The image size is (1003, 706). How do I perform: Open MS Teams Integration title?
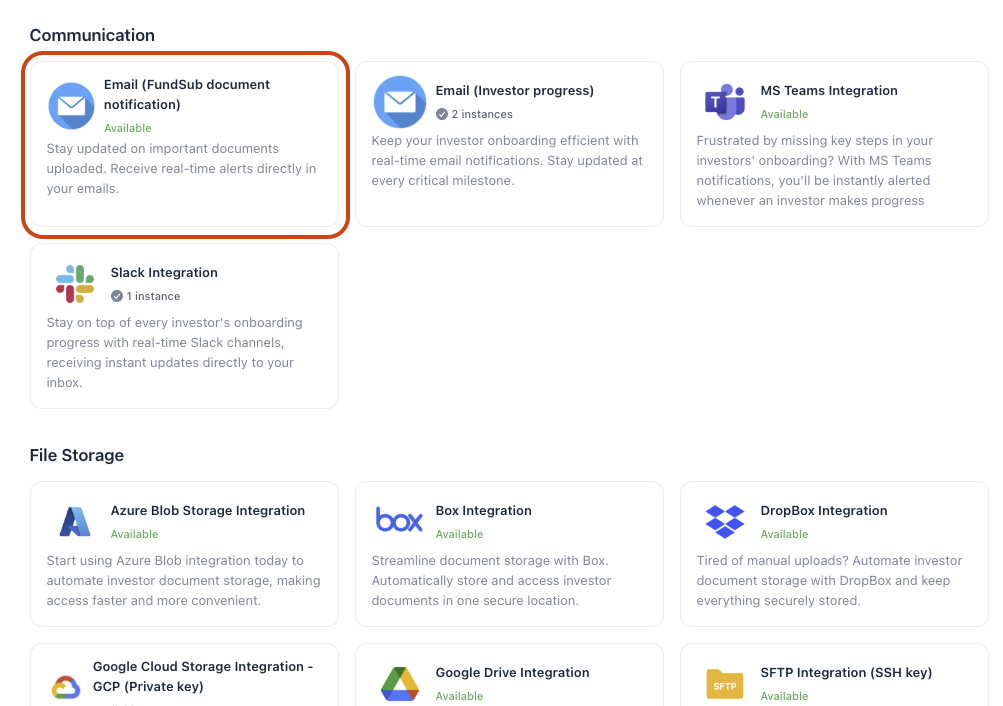tap(829, 91)
